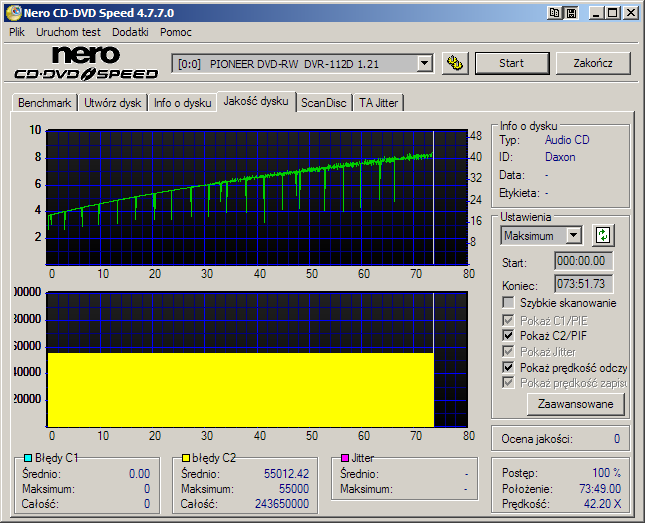Click the Ocena jakości score value

pyautogui.click(x=617, y=439)
